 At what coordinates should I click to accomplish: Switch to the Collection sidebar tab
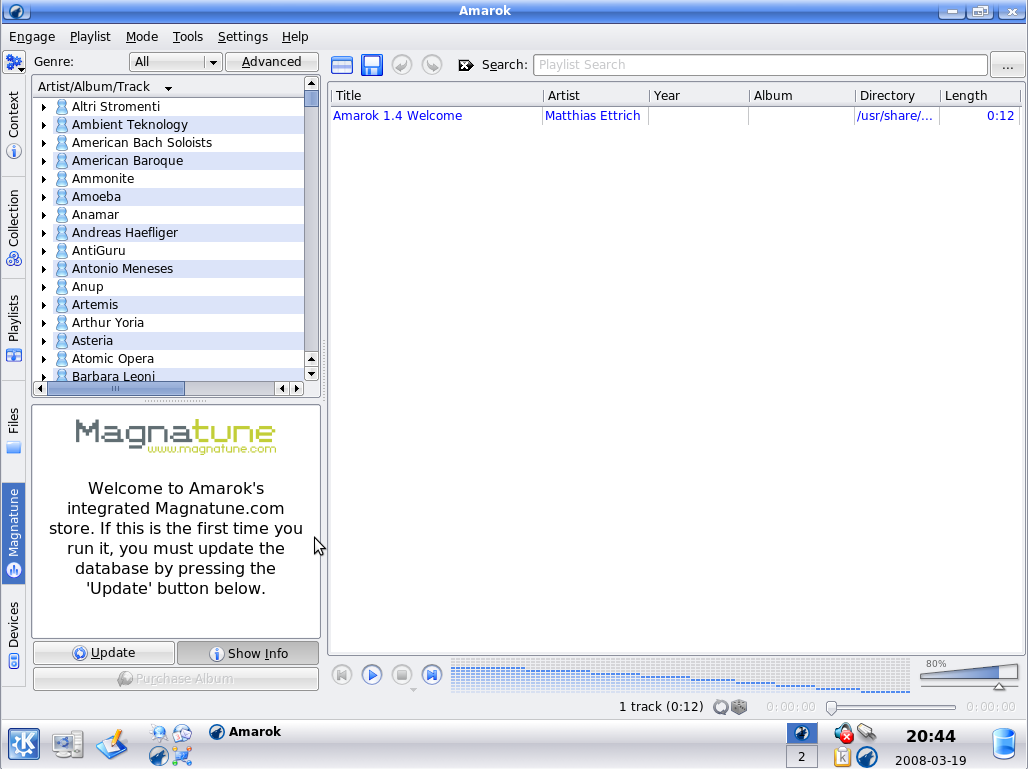point(14,227)
